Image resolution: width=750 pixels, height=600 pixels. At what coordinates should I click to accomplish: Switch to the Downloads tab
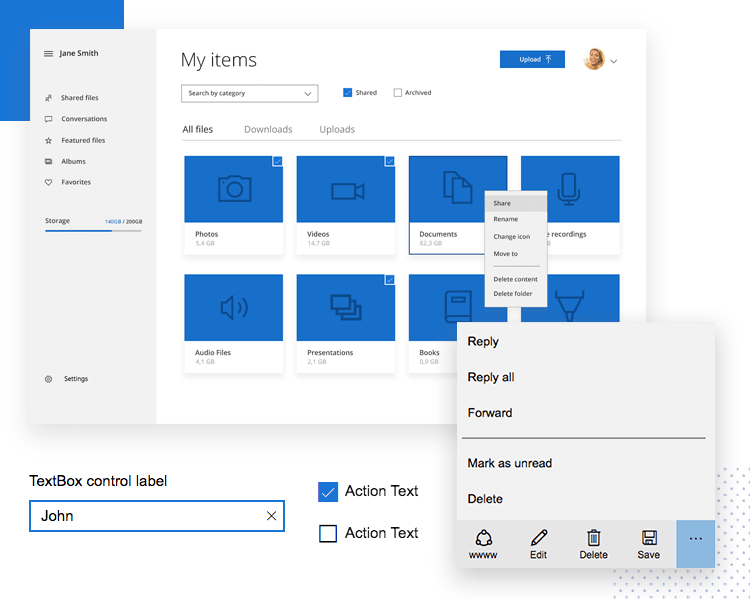click(268, 130)
